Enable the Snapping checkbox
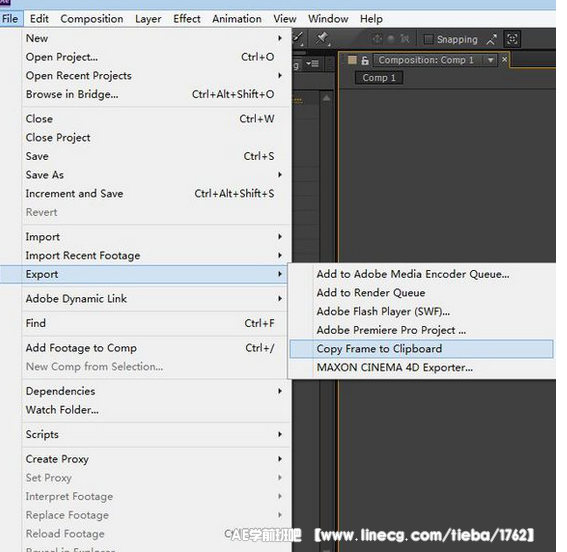Viewport: 567px width, 552px height. [x=428, y=39]
